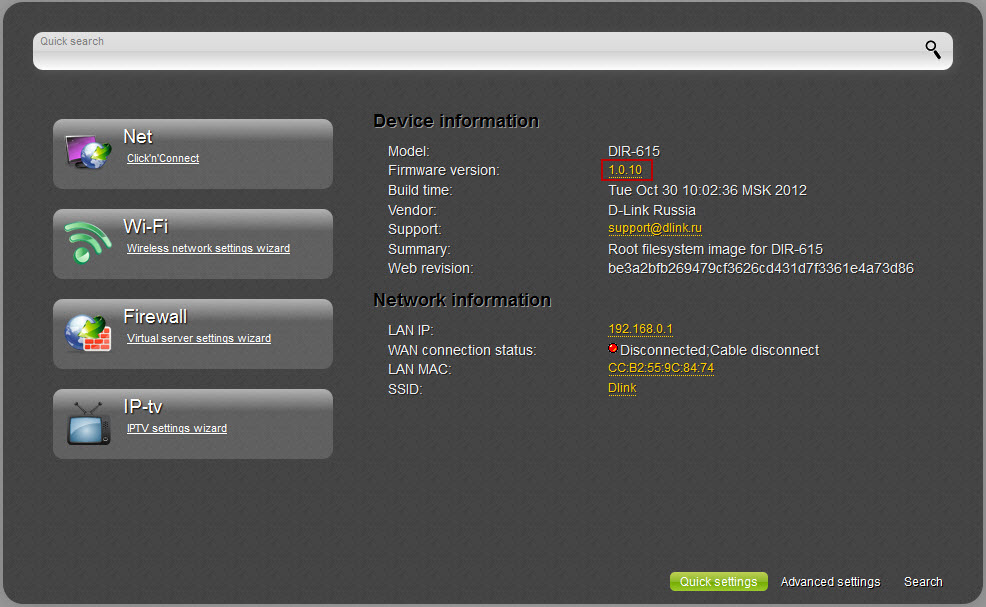Screen dimensions: 986x607
Task: Switch to Quick settings tab
Action: click(x=718, y=582)
